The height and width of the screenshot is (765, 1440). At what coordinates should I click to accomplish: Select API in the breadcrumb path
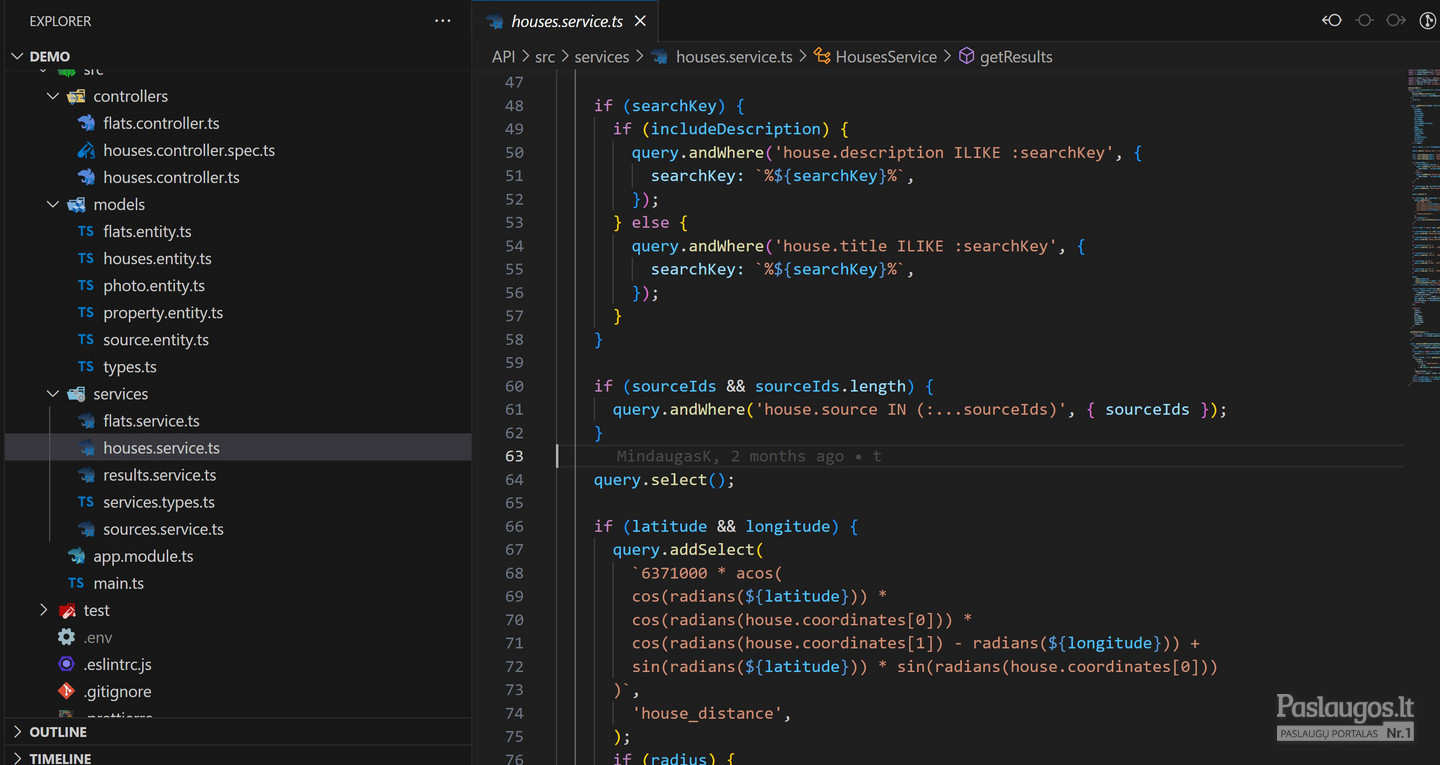click(503, 57)
